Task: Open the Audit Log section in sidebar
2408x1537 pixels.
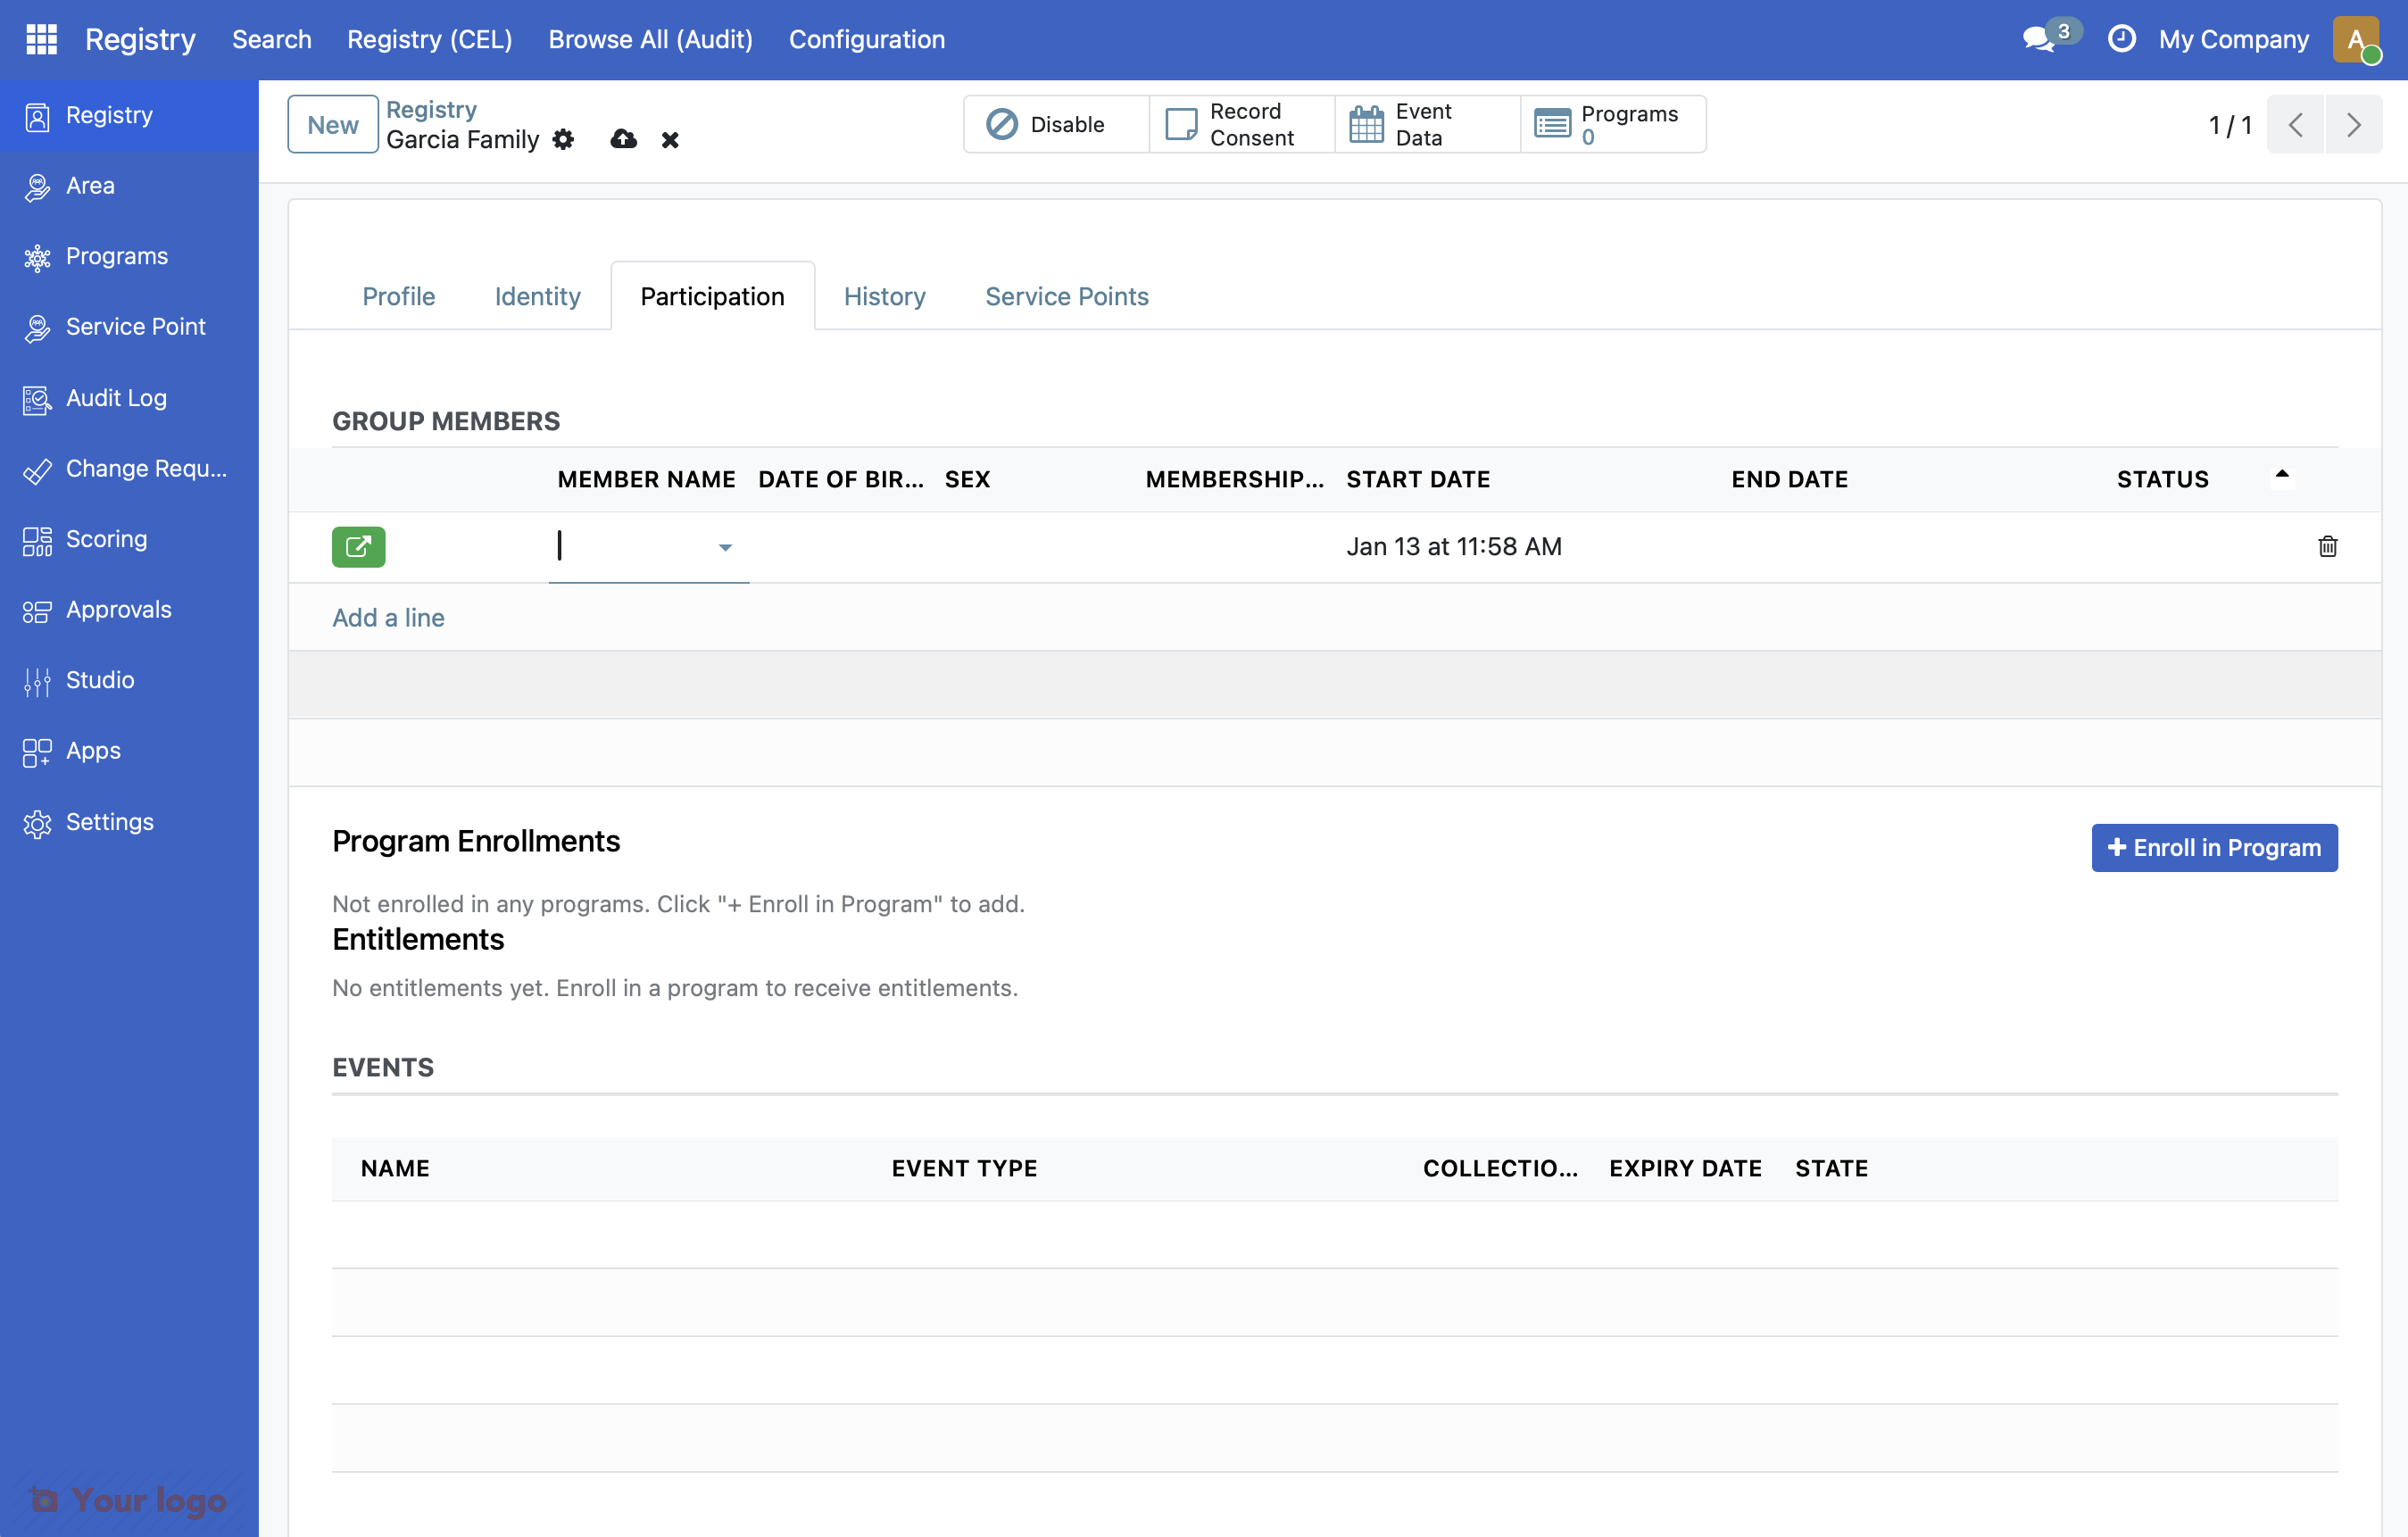Action: 115,397
